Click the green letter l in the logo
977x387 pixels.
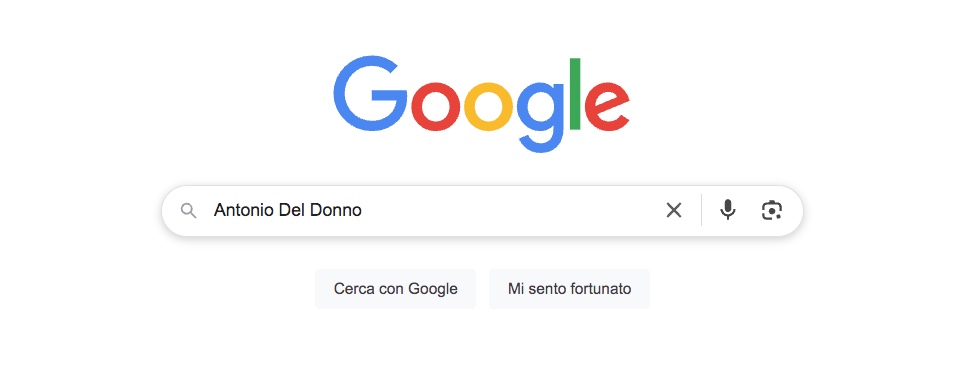click(575, 94)
